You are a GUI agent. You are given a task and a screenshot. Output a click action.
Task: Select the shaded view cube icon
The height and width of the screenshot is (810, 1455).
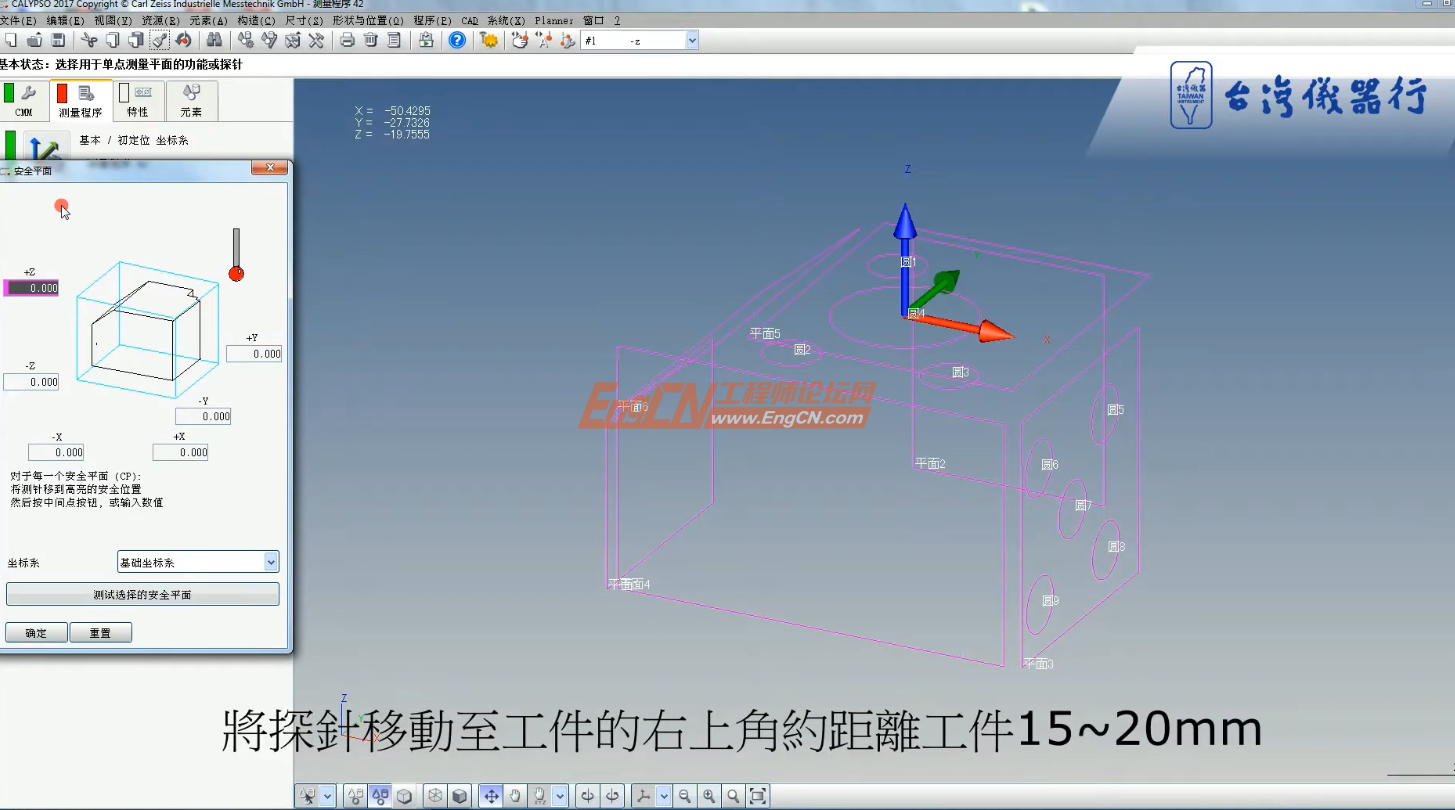pyautogui.click(x=458, y=795)
